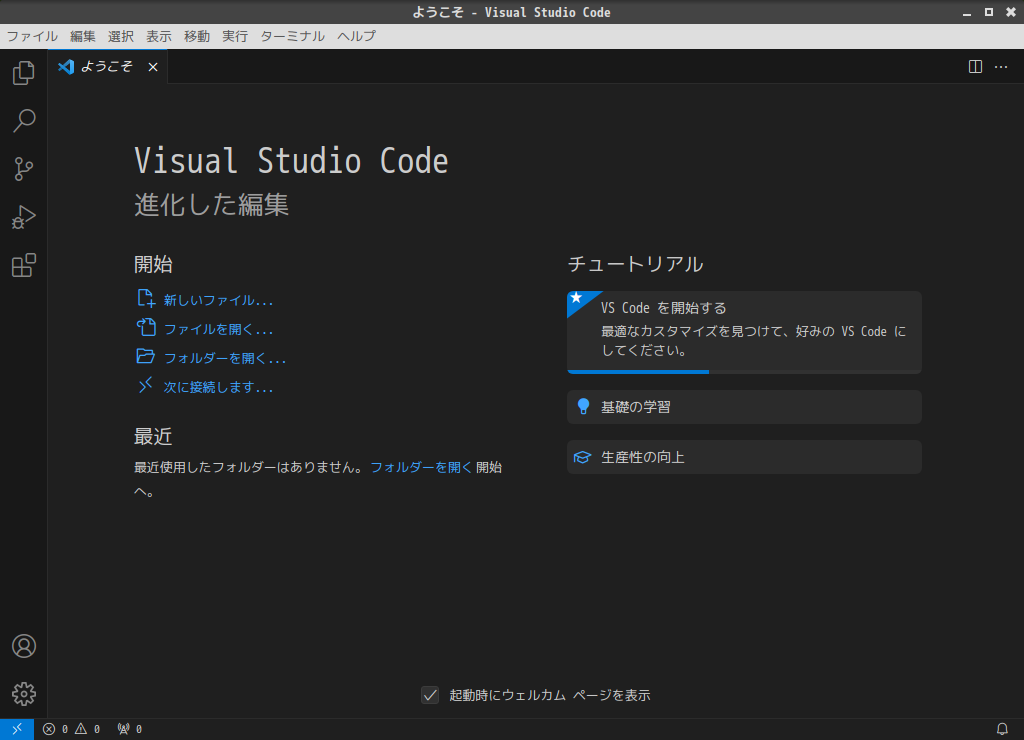Open the Search view icon
This screenshot has height=740, width=1024.
(x=24, y=121)
